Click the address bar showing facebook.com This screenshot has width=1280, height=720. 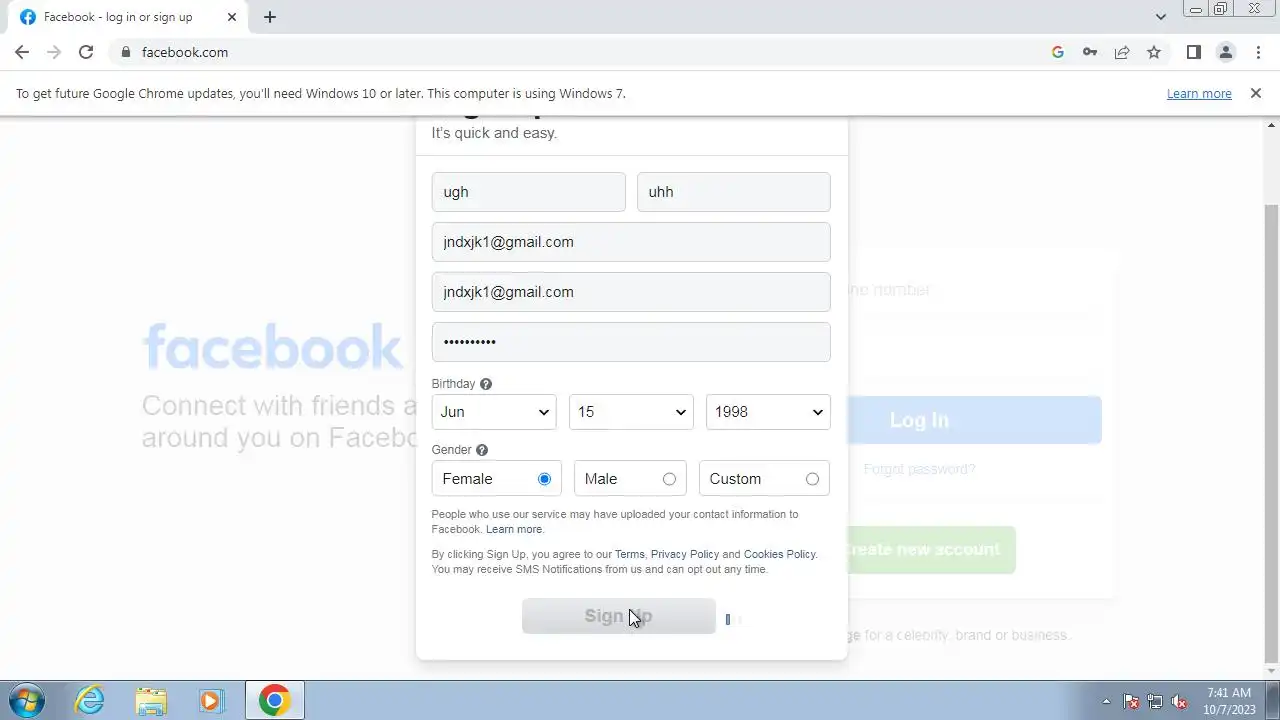pos(580,52)
